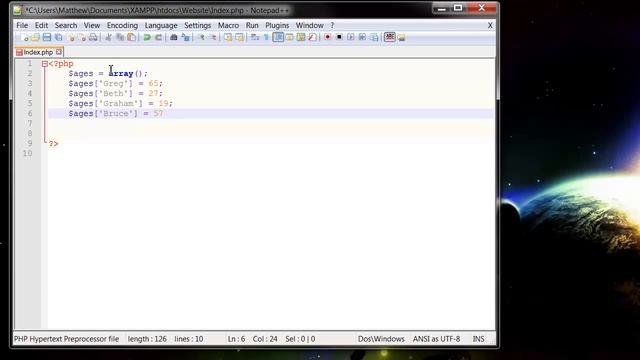Create a new file with the New toolbar icon
640x360 pixels.
[x=24, y=38]
